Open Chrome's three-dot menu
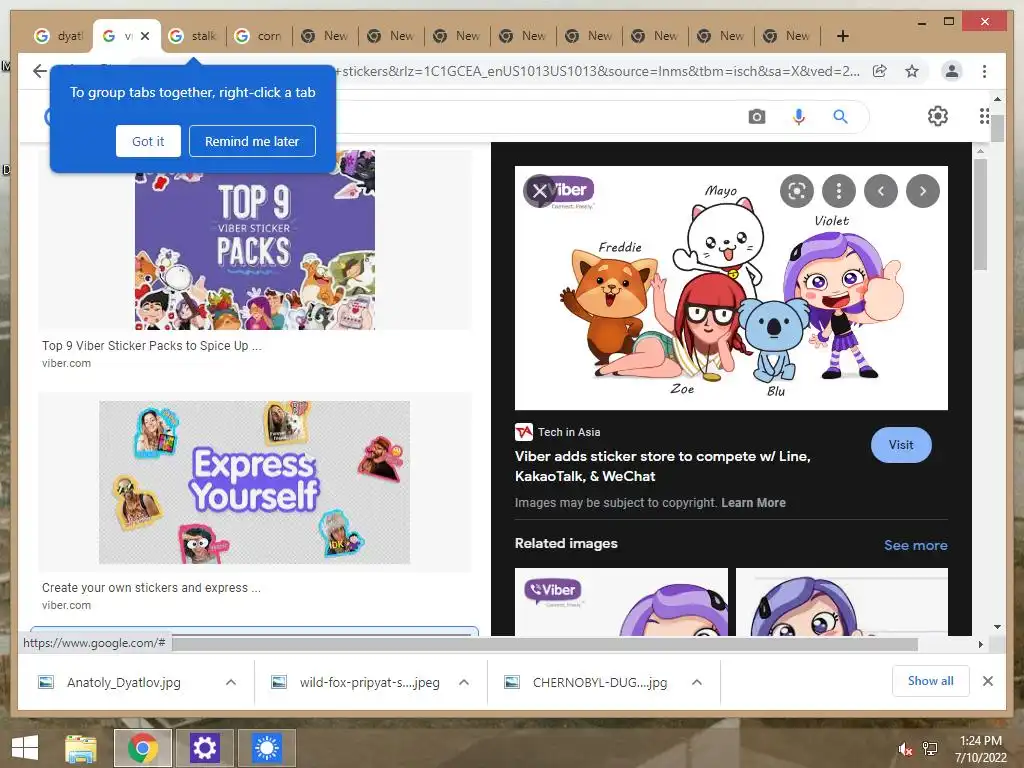 (984, 71)
